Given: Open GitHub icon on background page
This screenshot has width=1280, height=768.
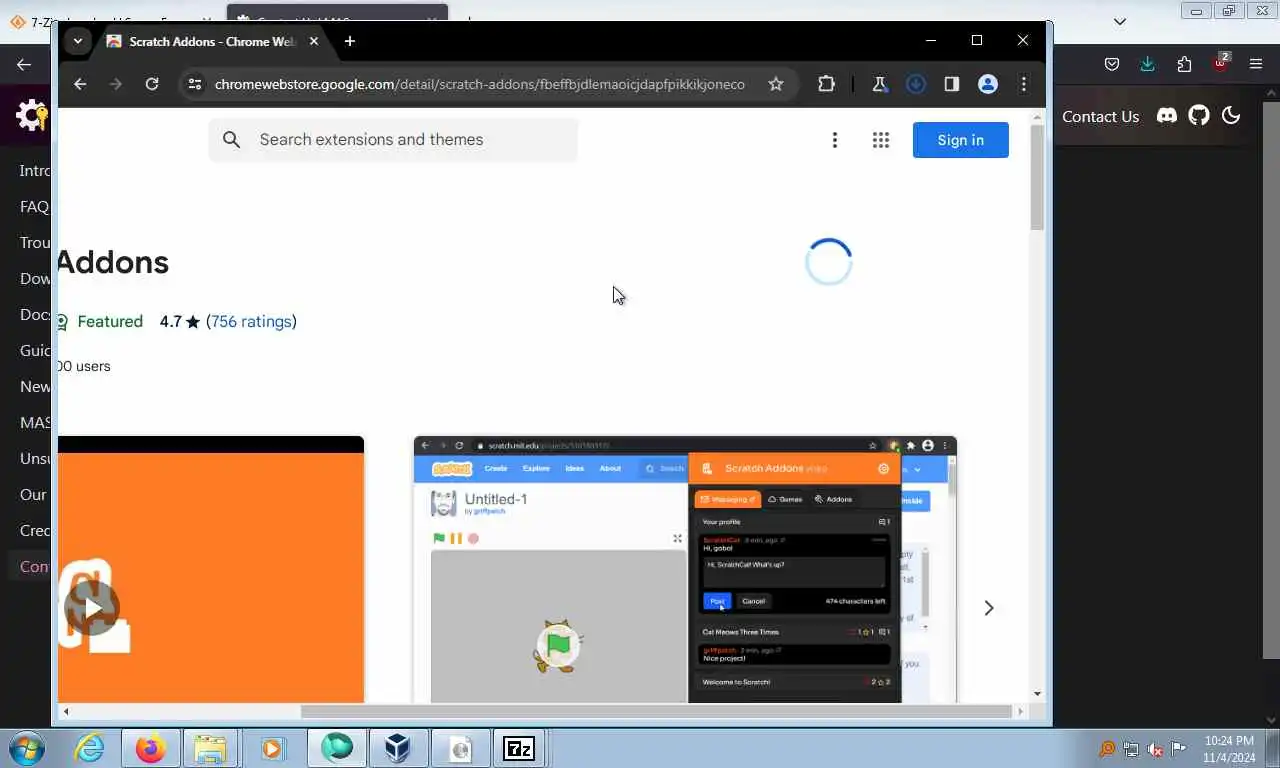Looking at the screenshot, I should [1199, 116].
